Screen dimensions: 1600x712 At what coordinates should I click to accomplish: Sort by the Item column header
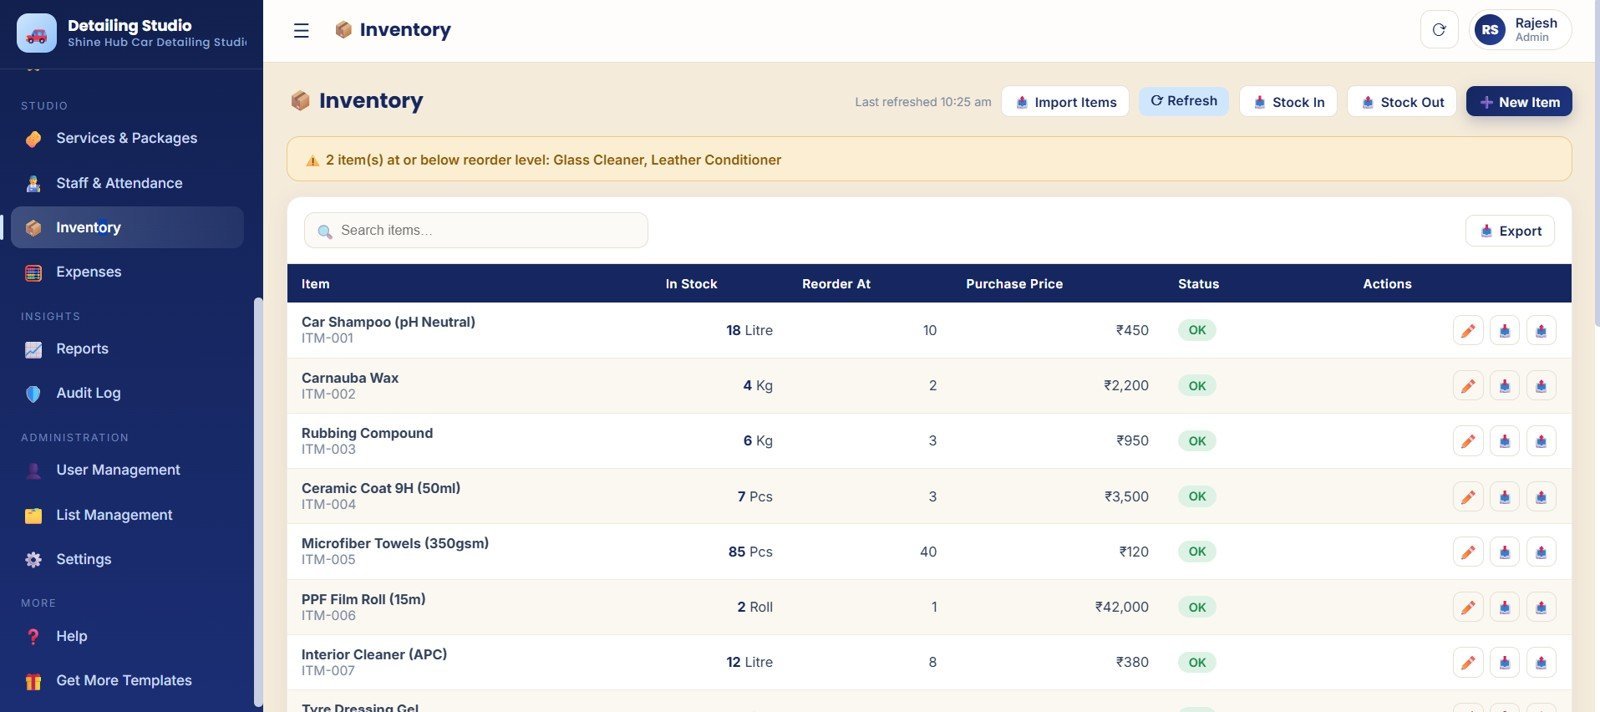[x=315, y=284]
